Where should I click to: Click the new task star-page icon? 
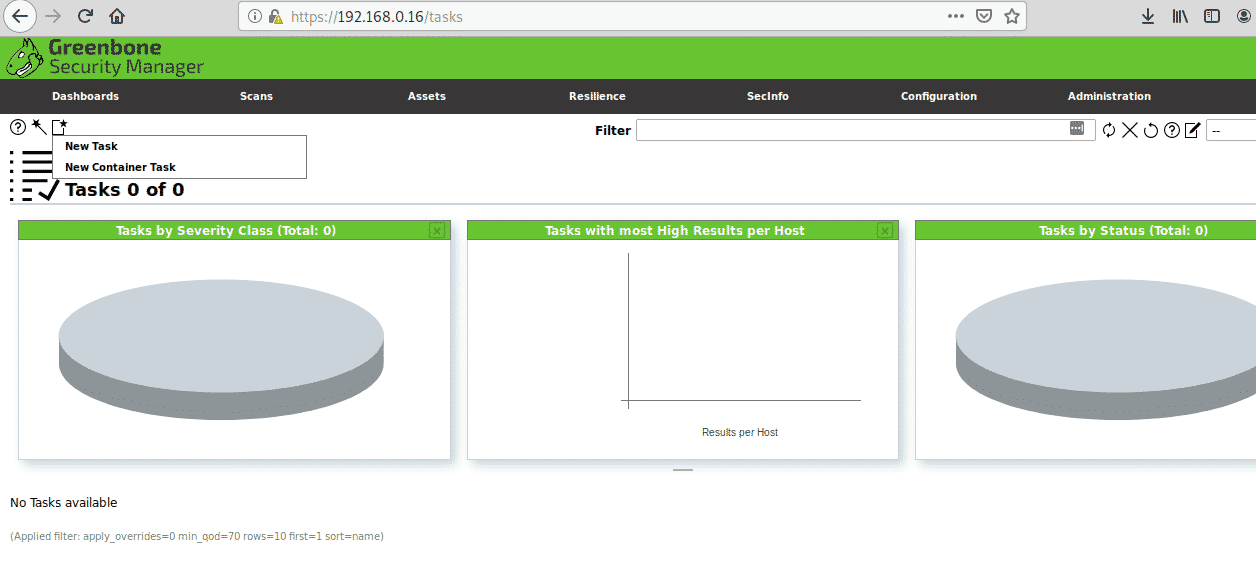[x=60, y=126]
